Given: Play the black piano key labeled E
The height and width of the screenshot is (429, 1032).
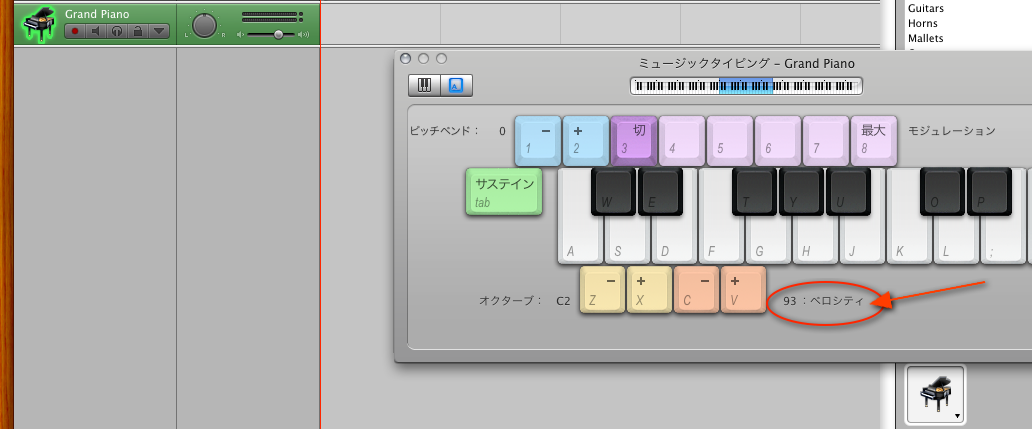Looking at the screenshot, I should [661, 191].
